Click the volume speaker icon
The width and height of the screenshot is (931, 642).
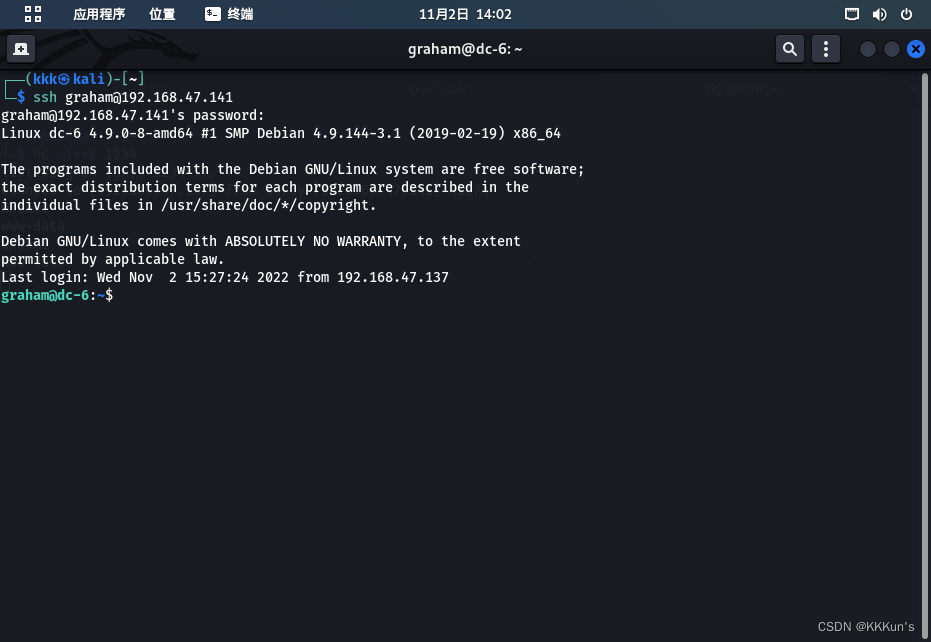[879, 14]
